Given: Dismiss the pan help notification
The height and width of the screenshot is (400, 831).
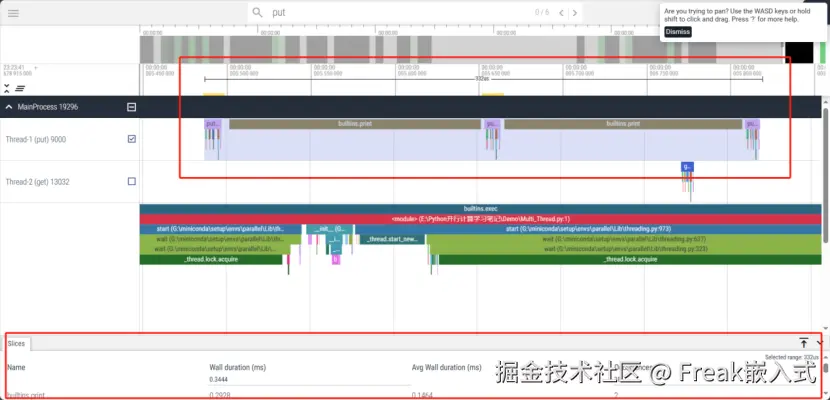Looking at the screenshot, I should coord(678,32).
